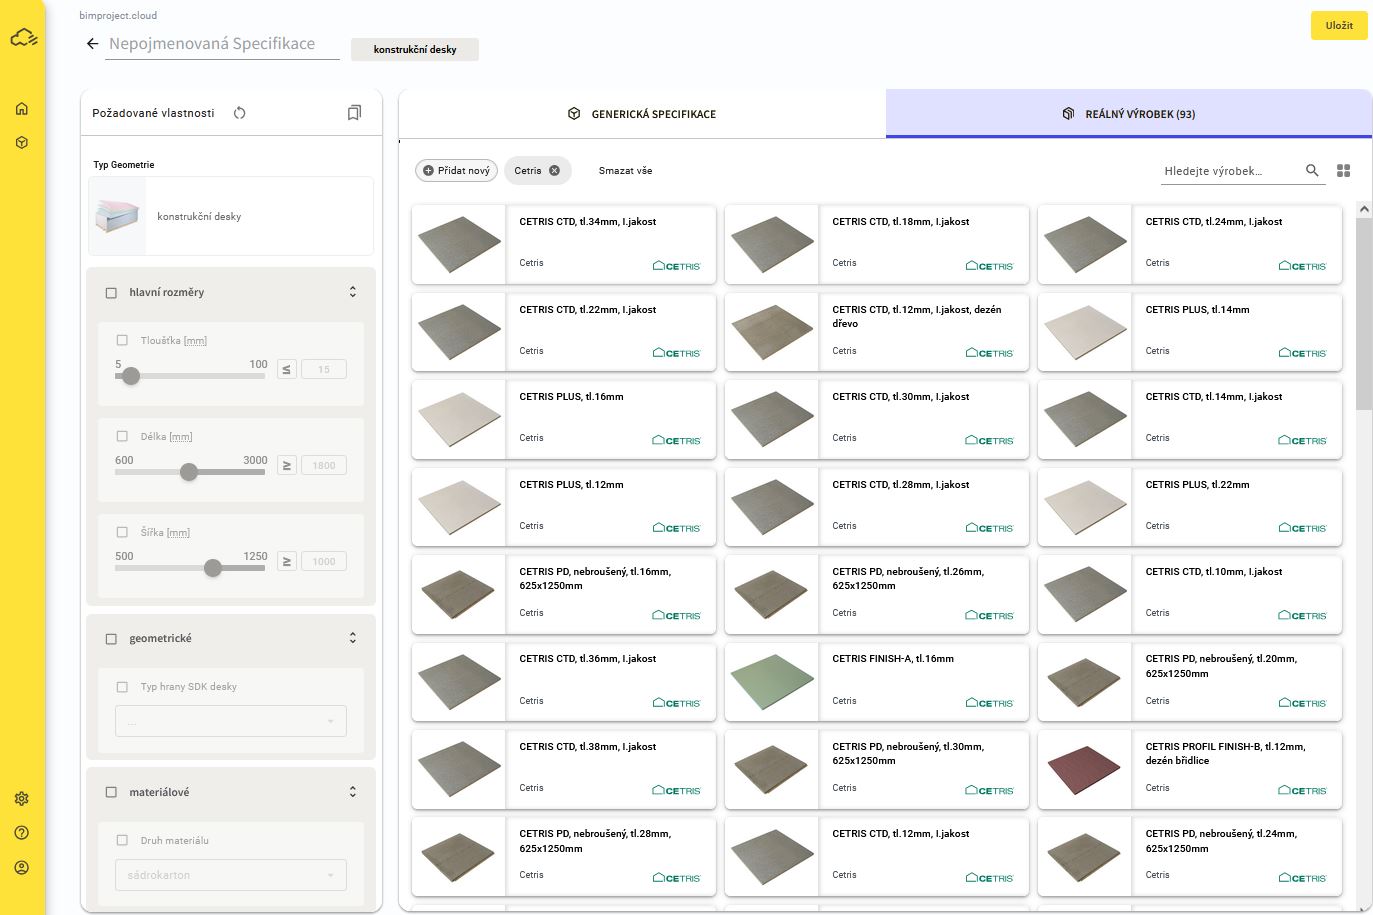Click less-than-or-equal operator for Tloušťka

click(287, 369)
